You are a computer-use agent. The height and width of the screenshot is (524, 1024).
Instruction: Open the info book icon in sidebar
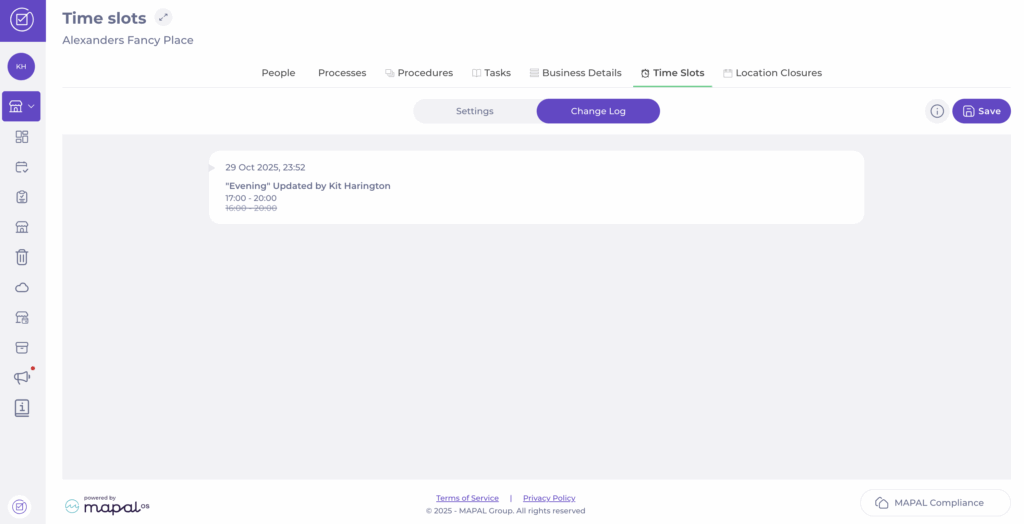coord(21,408)
